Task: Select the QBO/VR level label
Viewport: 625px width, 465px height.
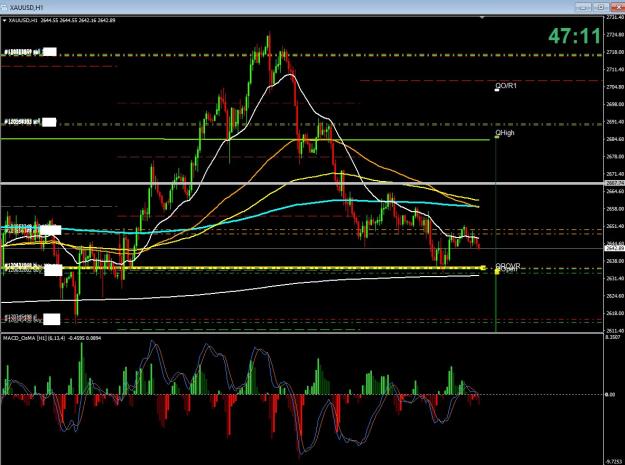Action: (x=508, y=266)
